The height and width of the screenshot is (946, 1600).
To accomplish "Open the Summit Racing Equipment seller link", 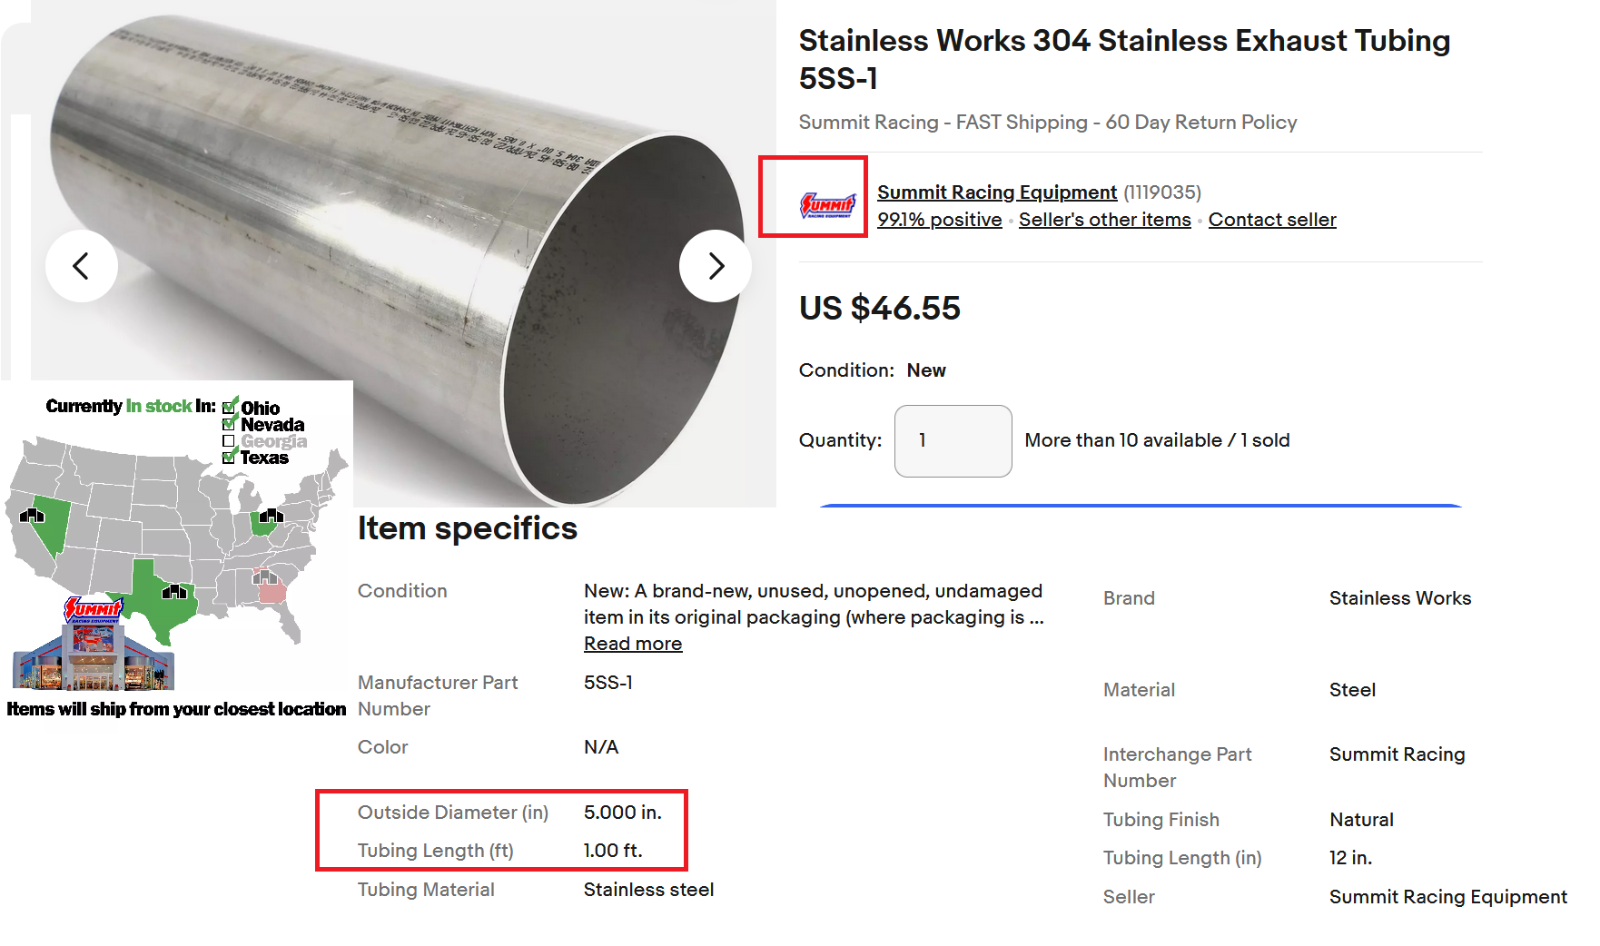I will click(x=997, y=192).
